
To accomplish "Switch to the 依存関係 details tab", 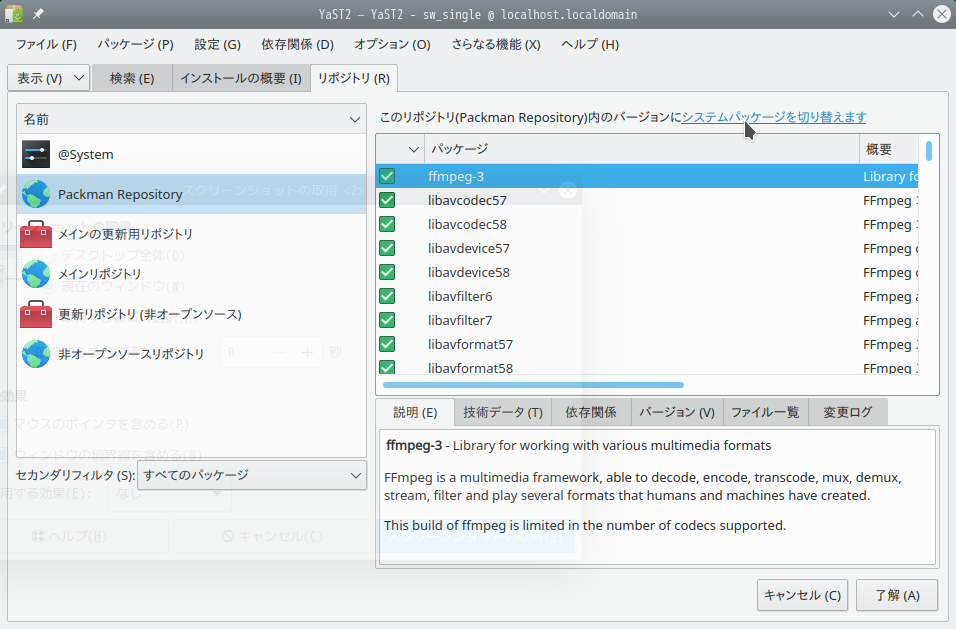I will 591,413.
